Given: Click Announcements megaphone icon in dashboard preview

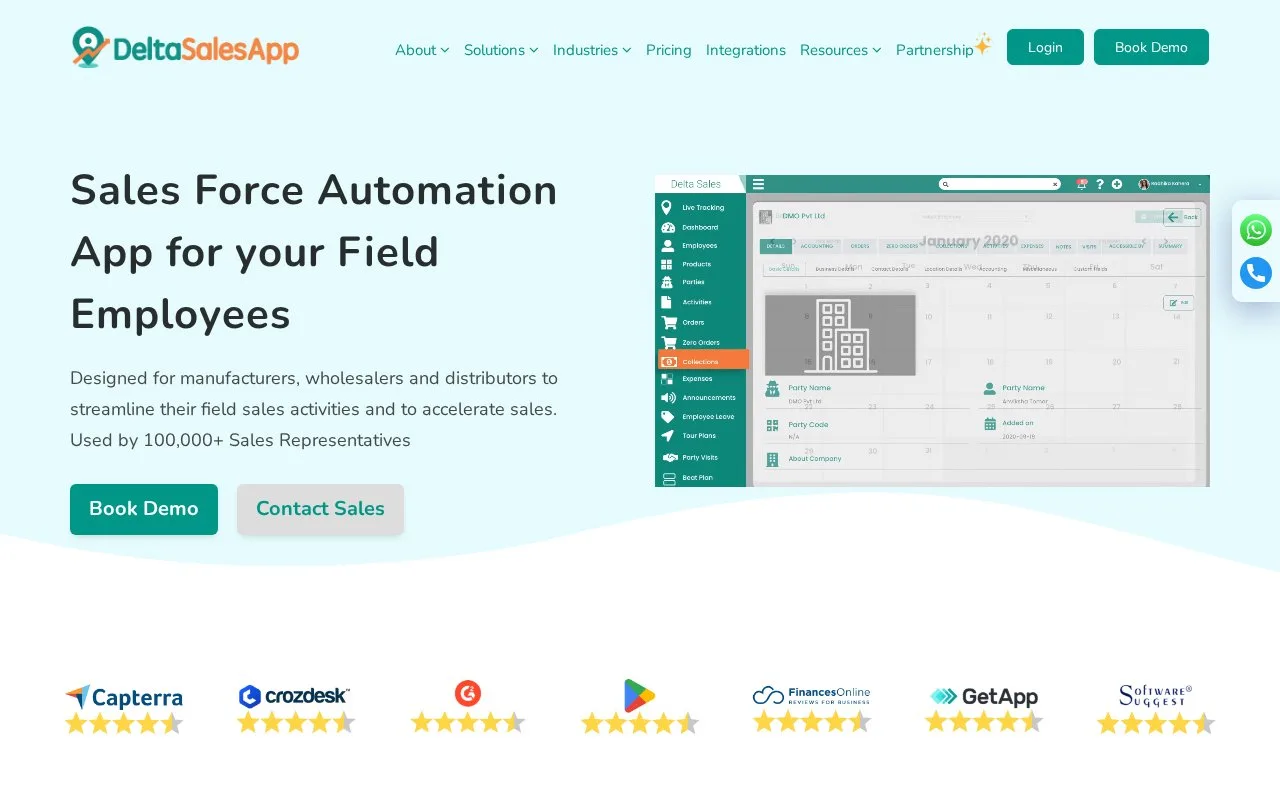Looking at the screenshot, I should [668, 398].
